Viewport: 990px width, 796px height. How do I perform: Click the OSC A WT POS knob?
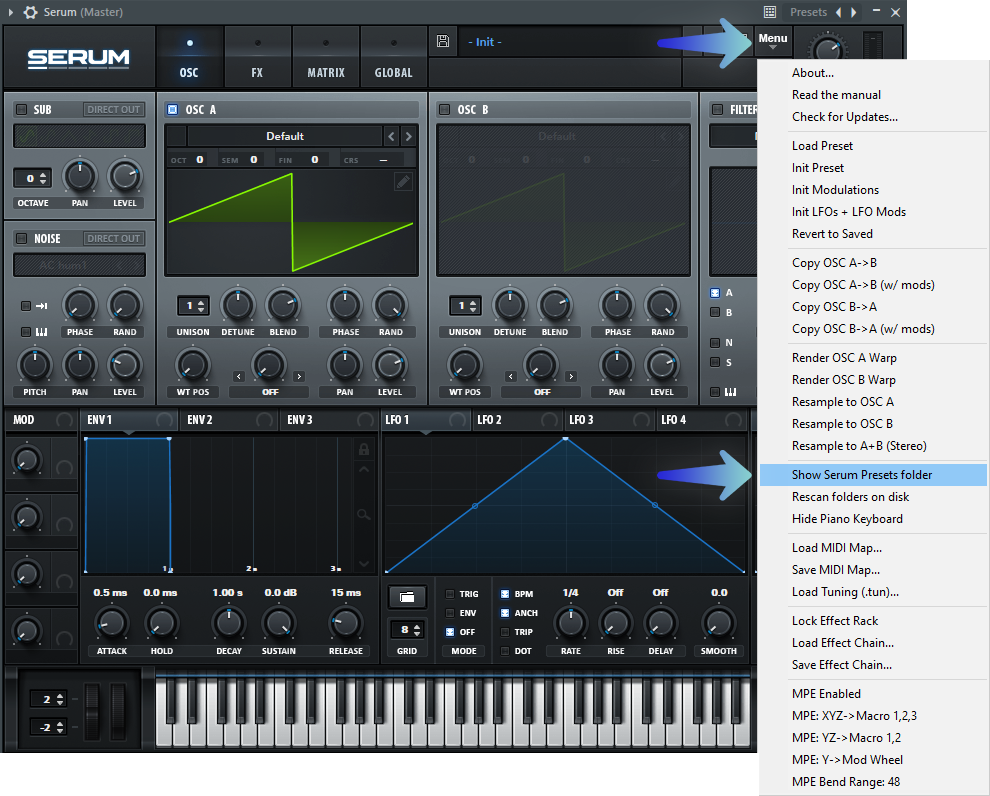(193, 365)
